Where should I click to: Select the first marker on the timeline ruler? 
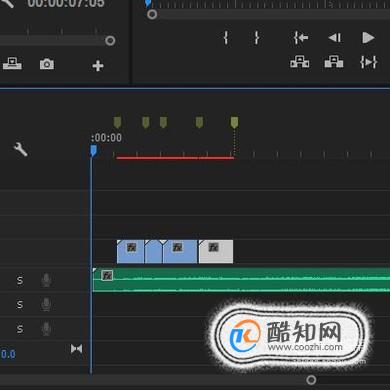(117, 122)
